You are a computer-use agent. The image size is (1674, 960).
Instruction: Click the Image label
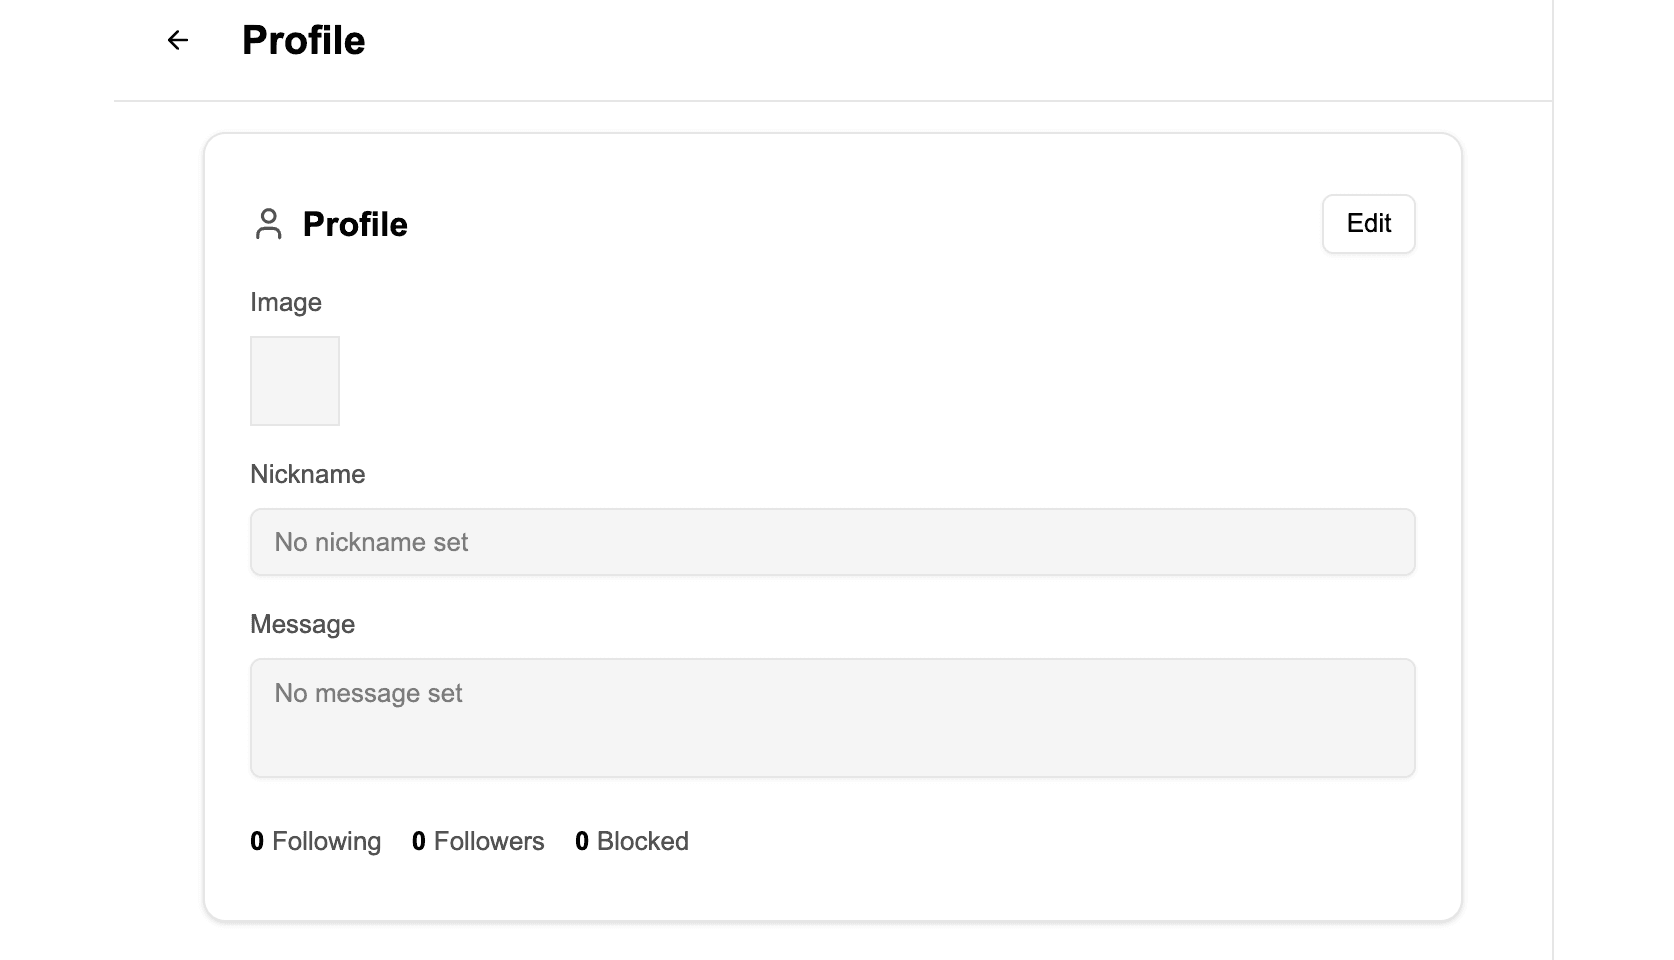[x=286, y=302]
